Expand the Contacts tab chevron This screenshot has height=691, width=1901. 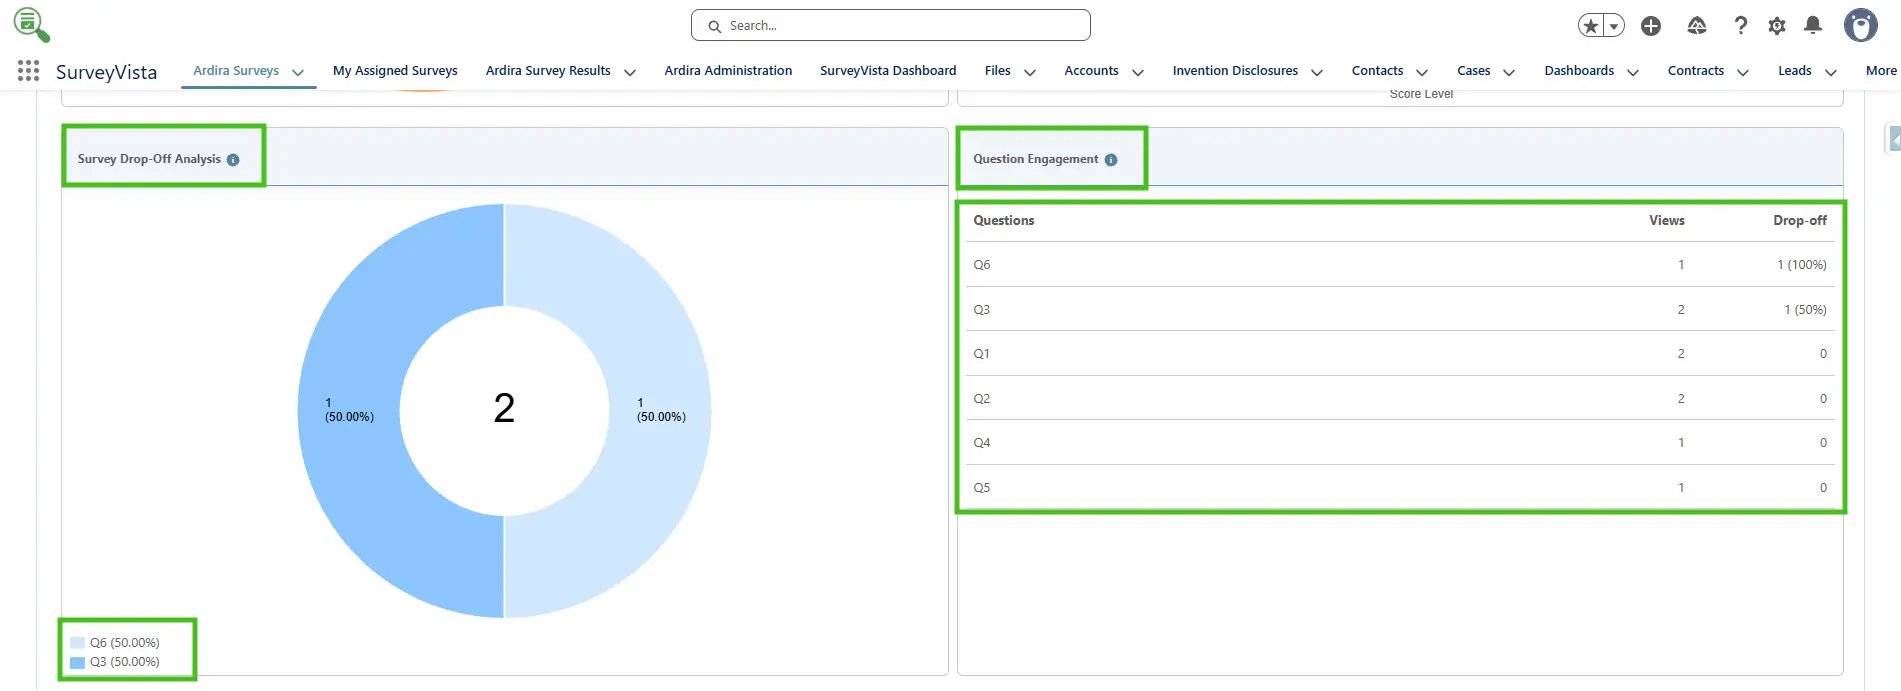pos(1422,72)
